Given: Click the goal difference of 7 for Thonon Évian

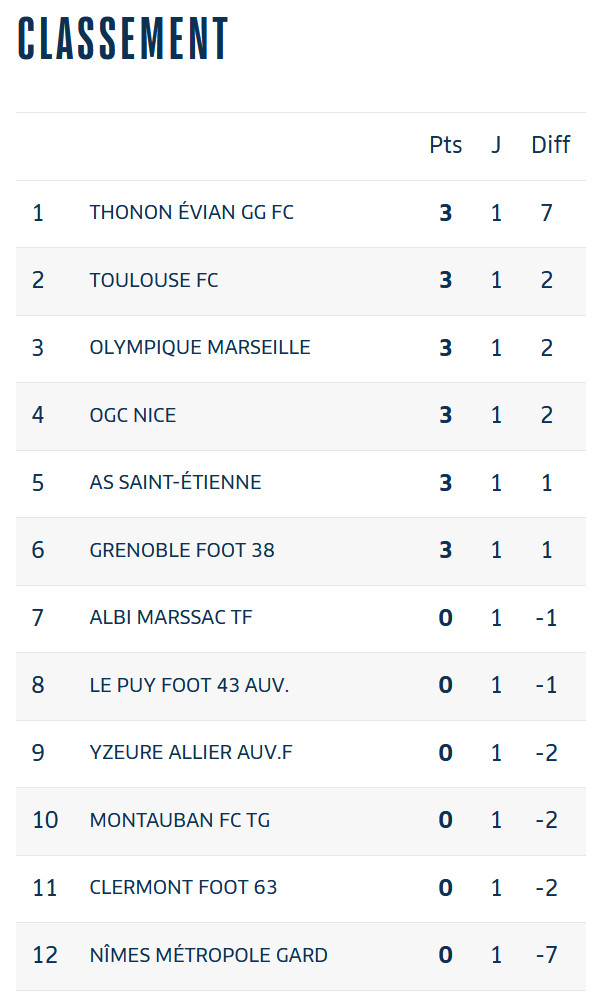Looking at the screenshot, I should click(x=547, y=213).
